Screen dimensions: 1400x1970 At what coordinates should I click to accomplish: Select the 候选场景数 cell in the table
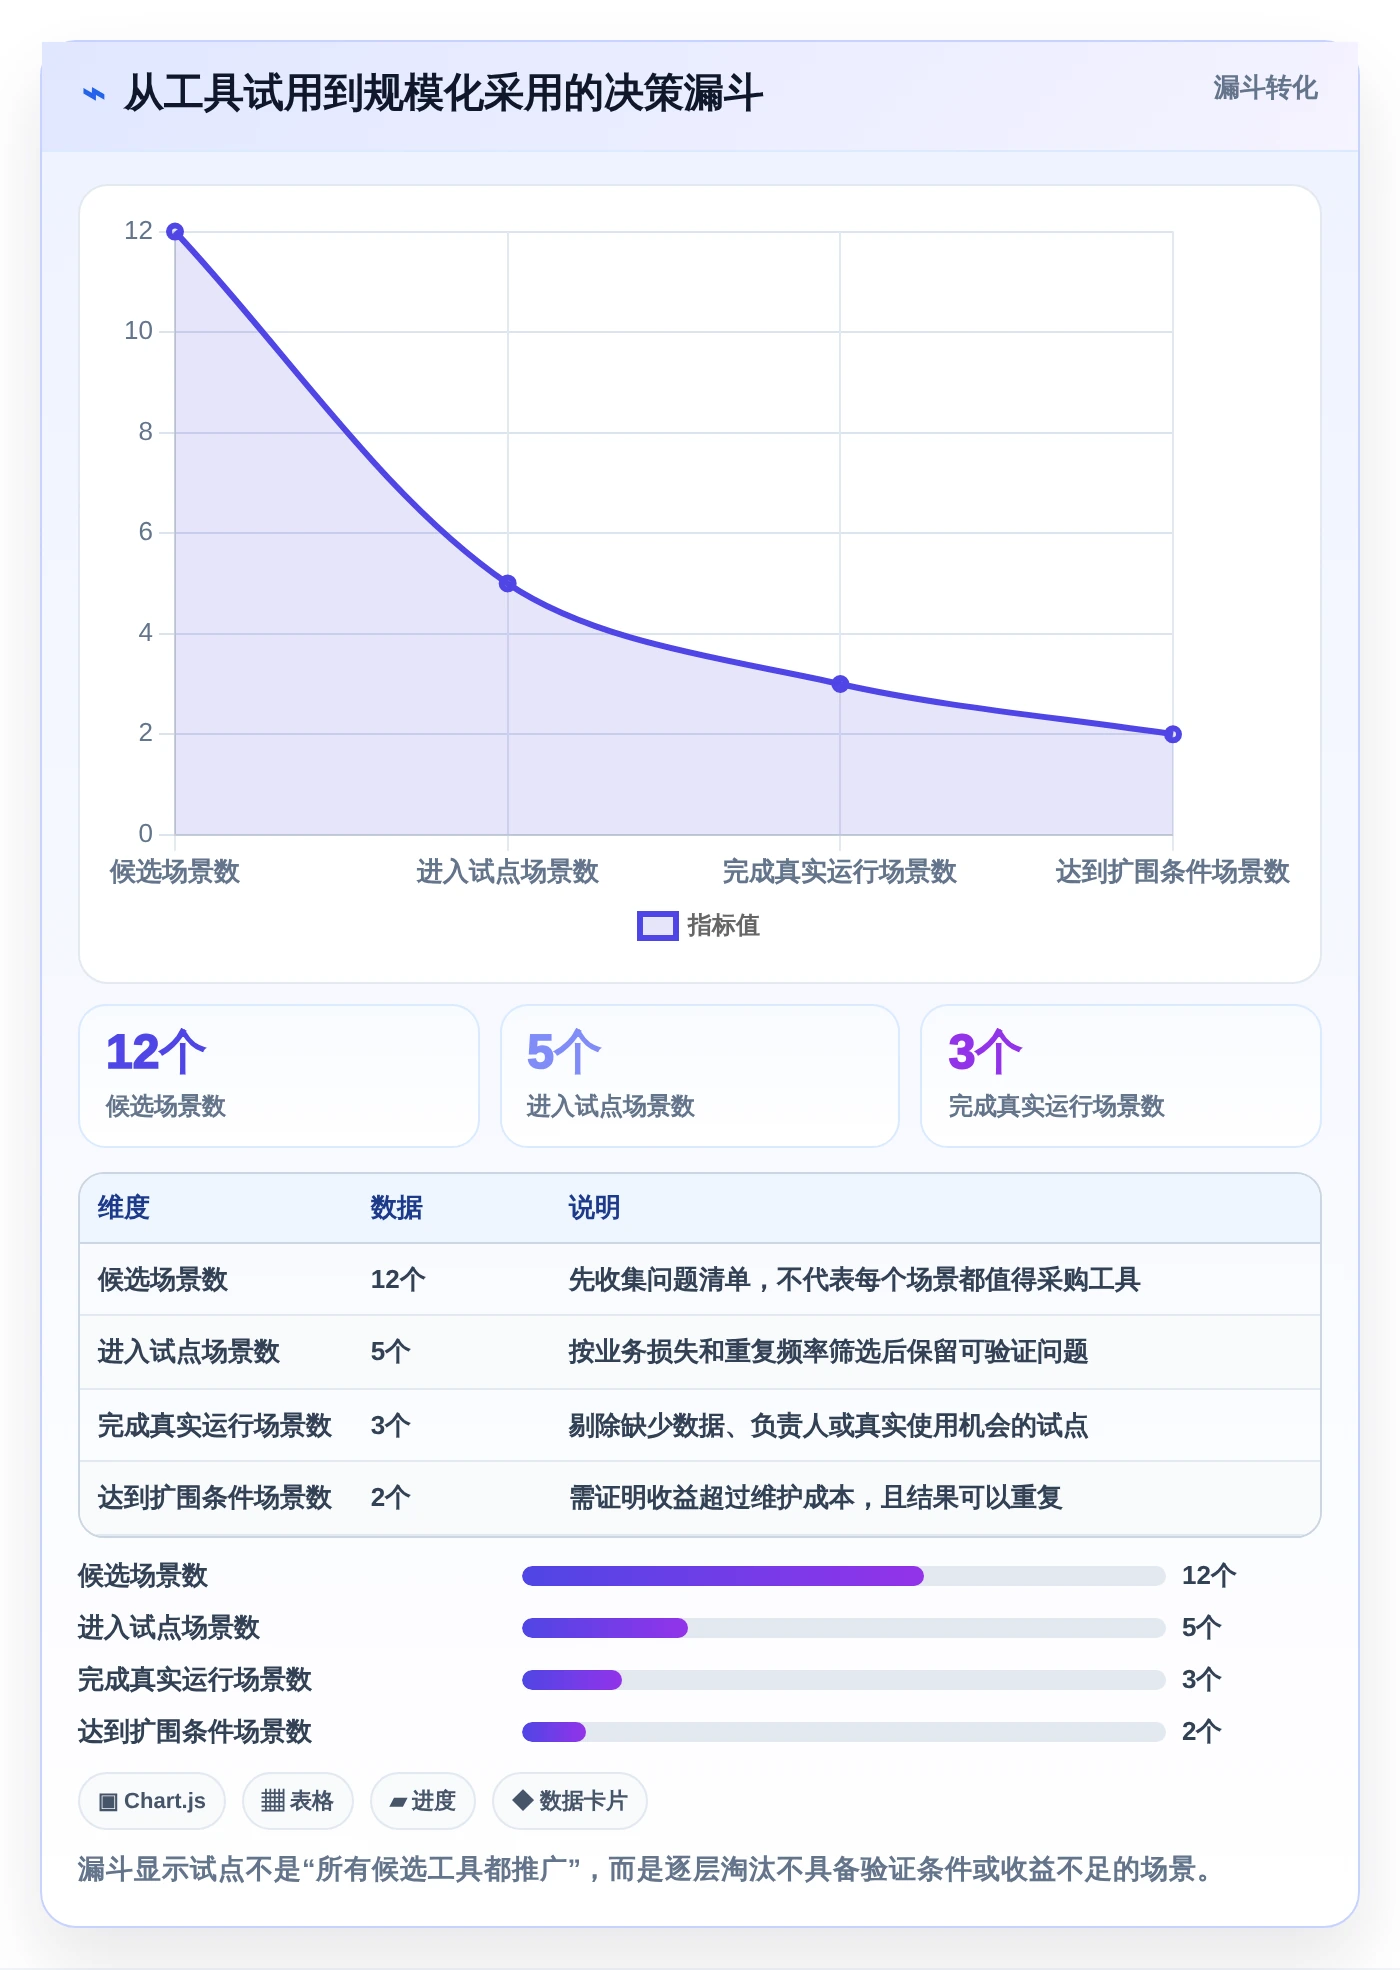[x=163, y=1280]
